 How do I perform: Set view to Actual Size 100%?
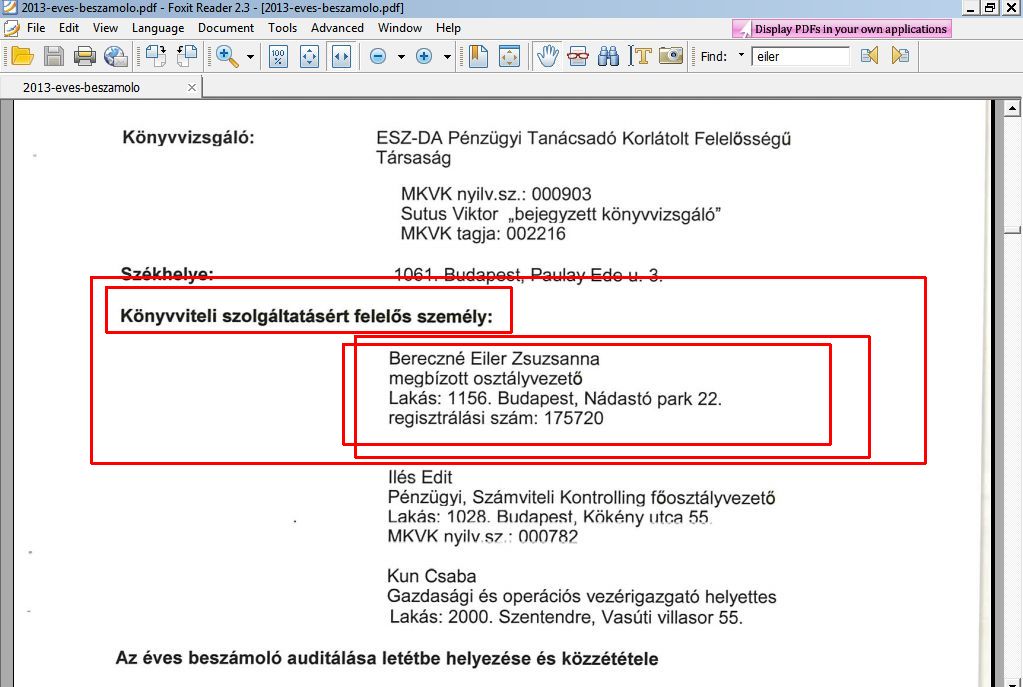click(278, 56)
